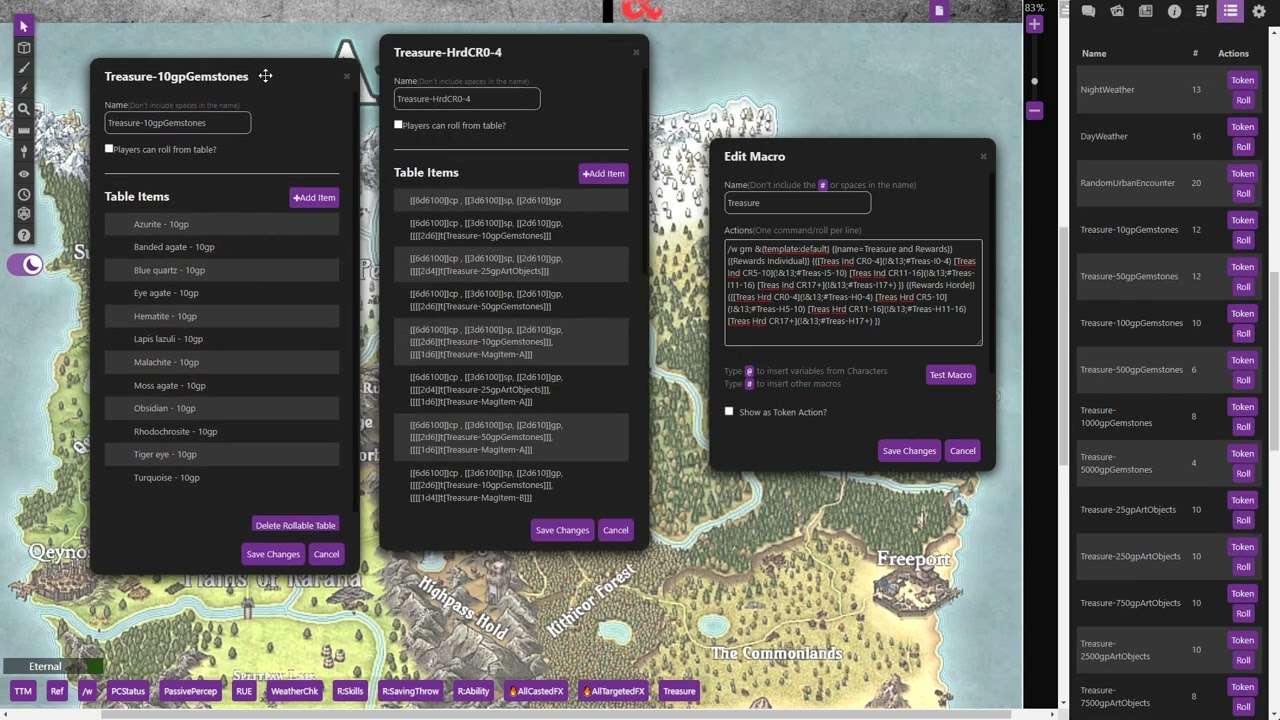Choose the Select arrow tool
1280x720 pixels.
(x=23, y=26)
